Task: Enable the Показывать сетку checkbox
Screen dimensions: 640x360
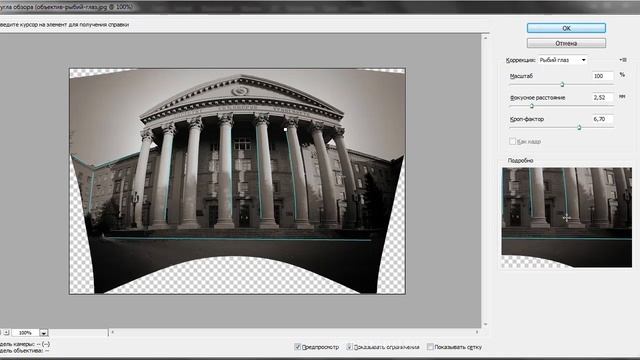Action: click(430, 347)
